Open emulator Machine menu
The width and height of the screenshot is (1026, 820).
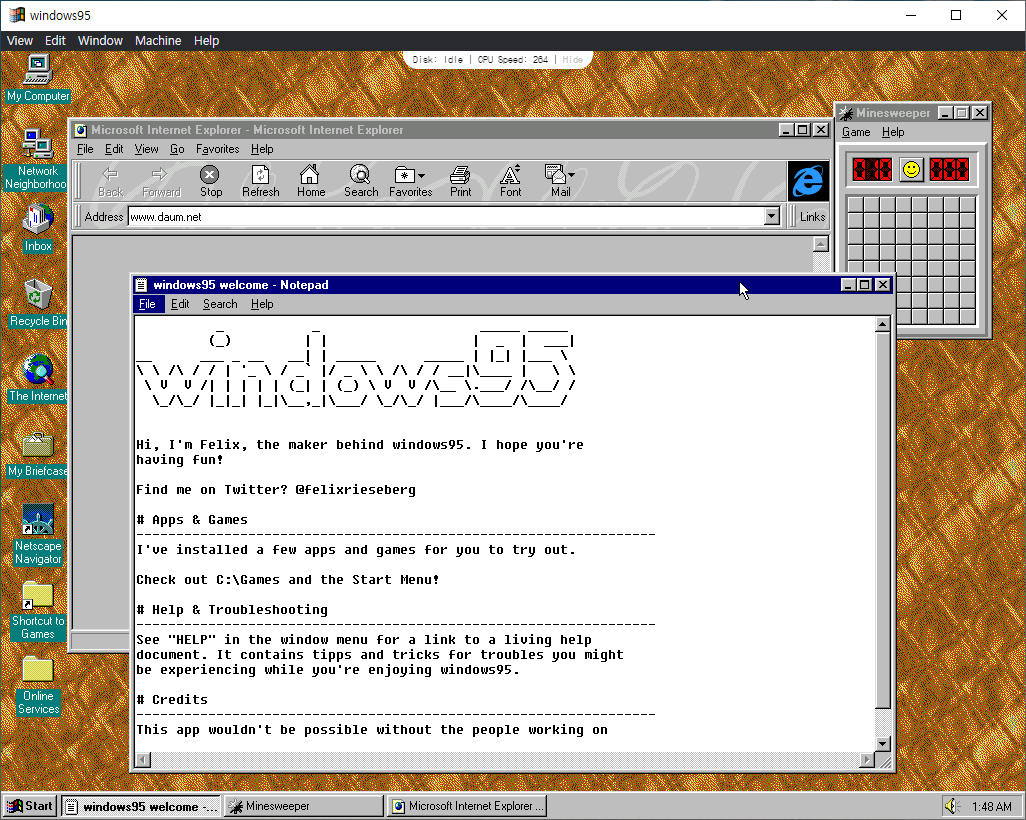tap(158, 41)
